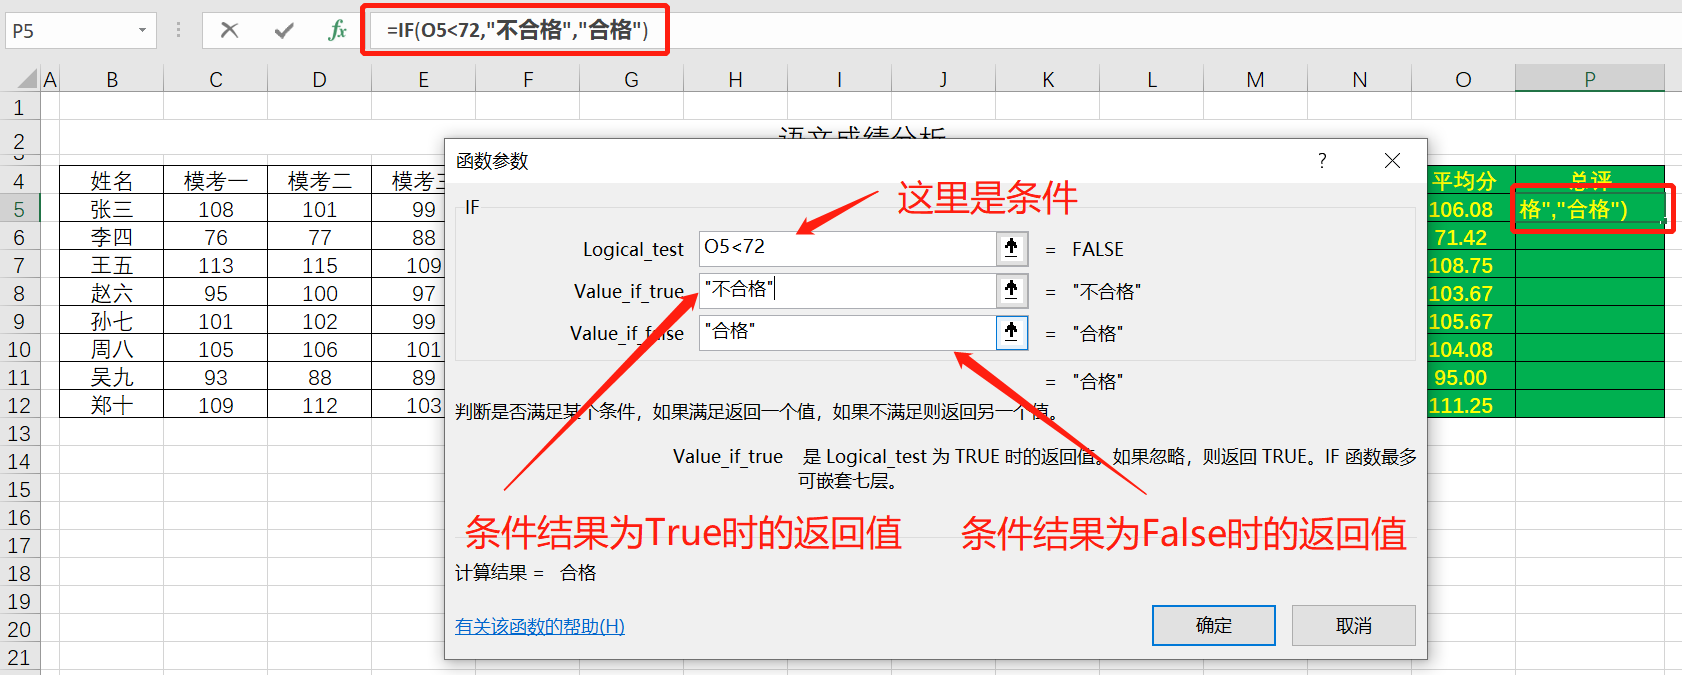
Task: Click active cell P5 with the formula
Action: (x=1590, y=209)
